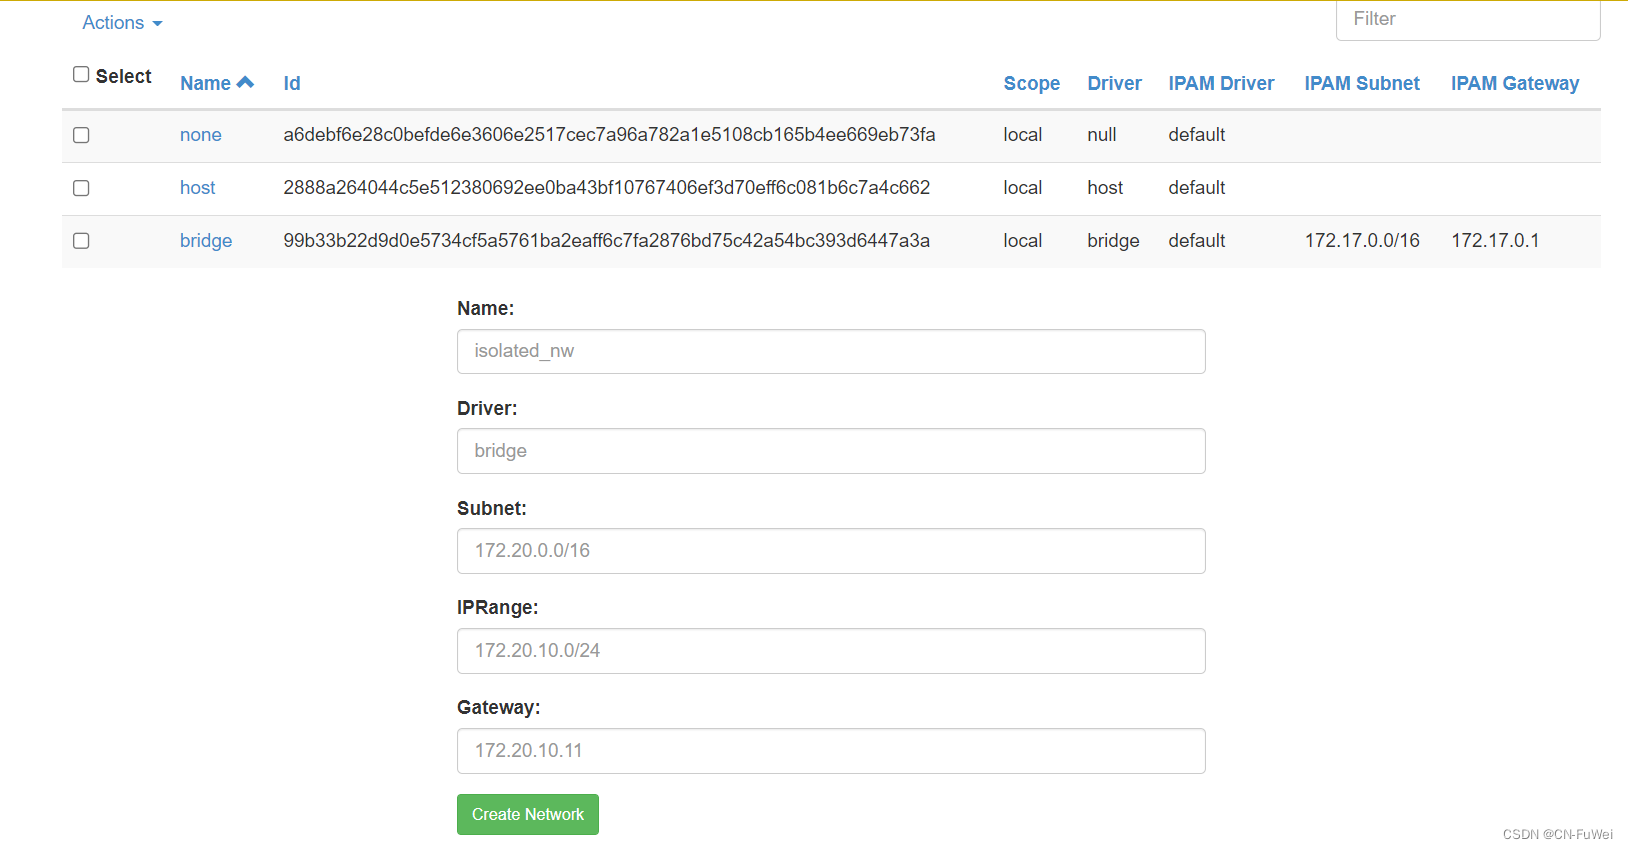Click the Create Network button
The height and width of the screenshot is (849, 1628).
[x=528, y=814]
